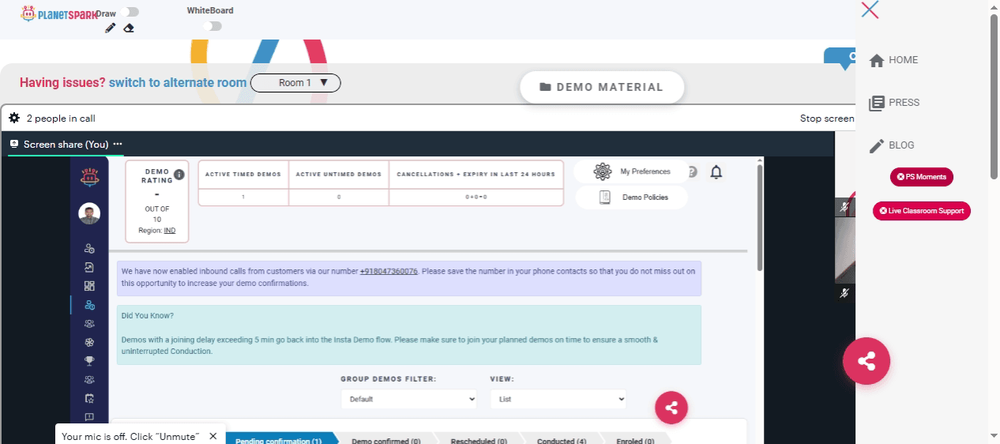Click the notification bell icon

(x=716, y=172)
